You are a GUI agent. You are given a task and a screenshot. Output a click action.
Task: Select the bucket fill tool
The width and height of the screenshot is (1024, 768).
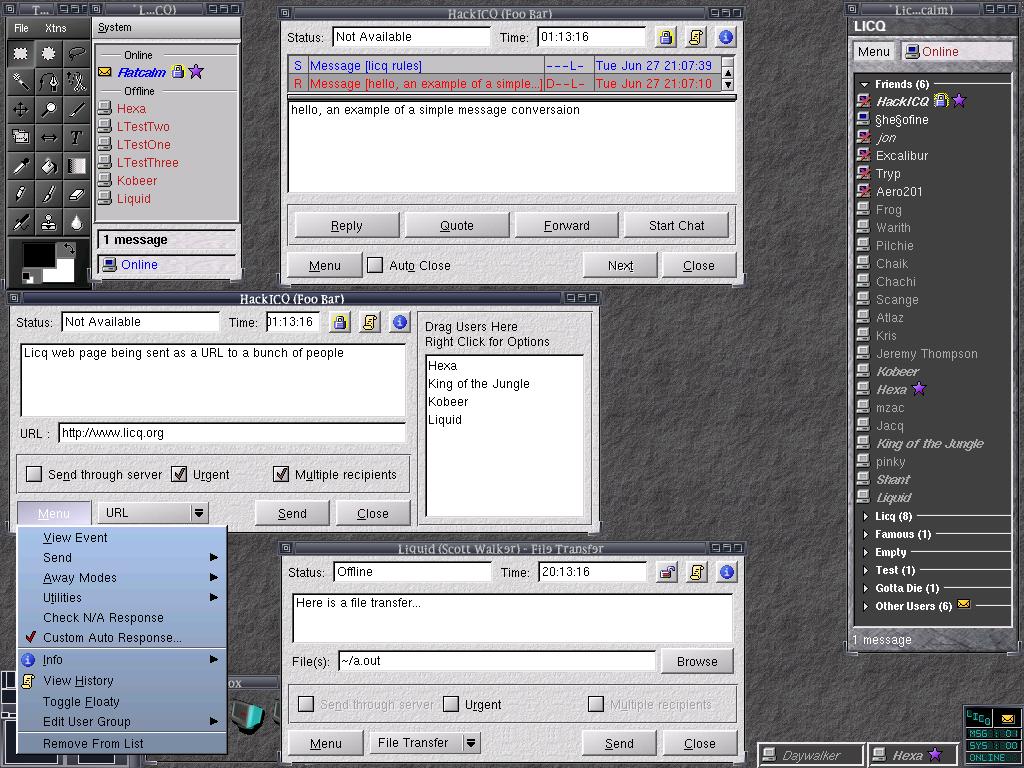click(49, 166)
